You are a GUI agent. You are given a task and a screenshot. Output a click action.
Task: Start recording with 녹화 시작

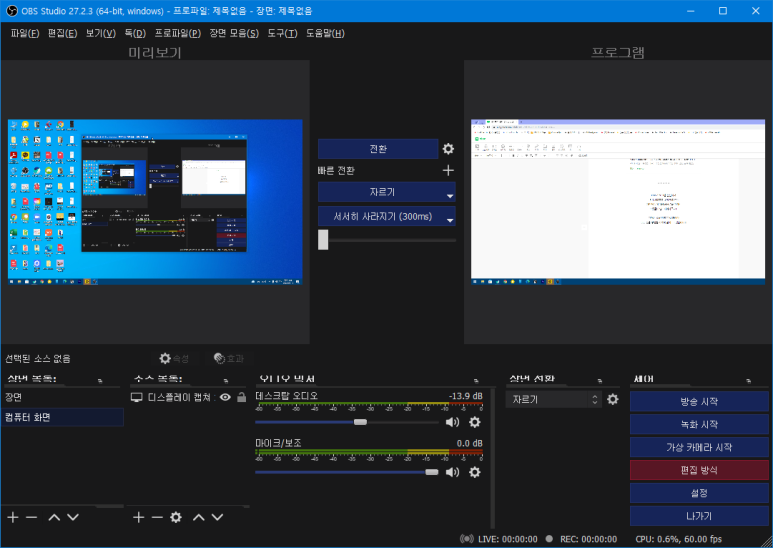click(x=699, y=424)
